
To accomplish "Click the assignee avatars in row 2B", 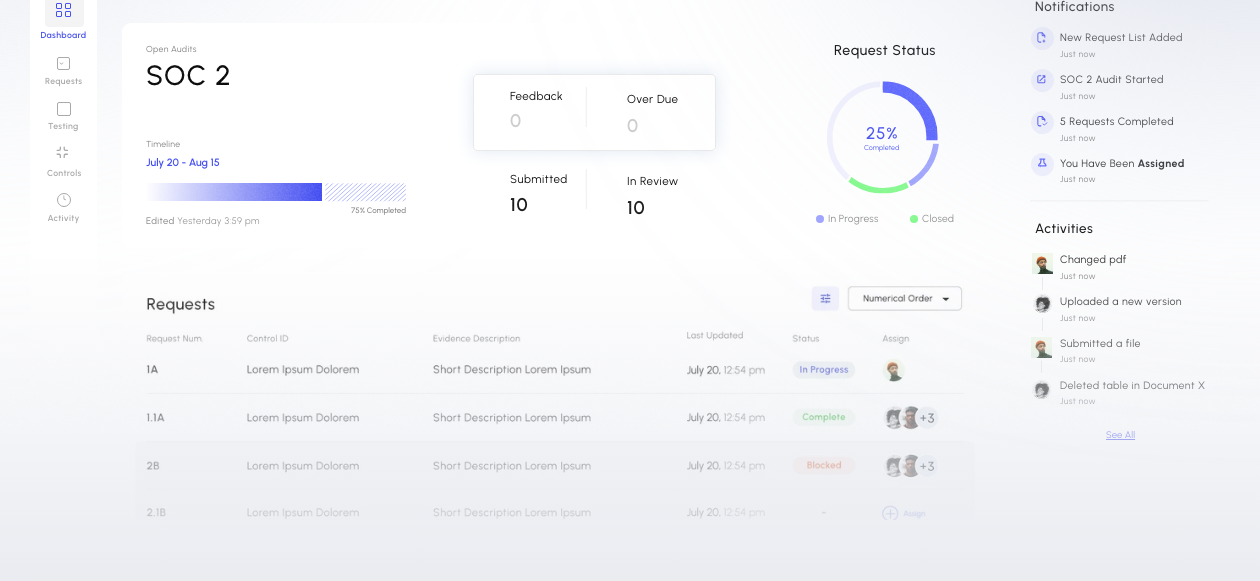I will tap(910, 466).
